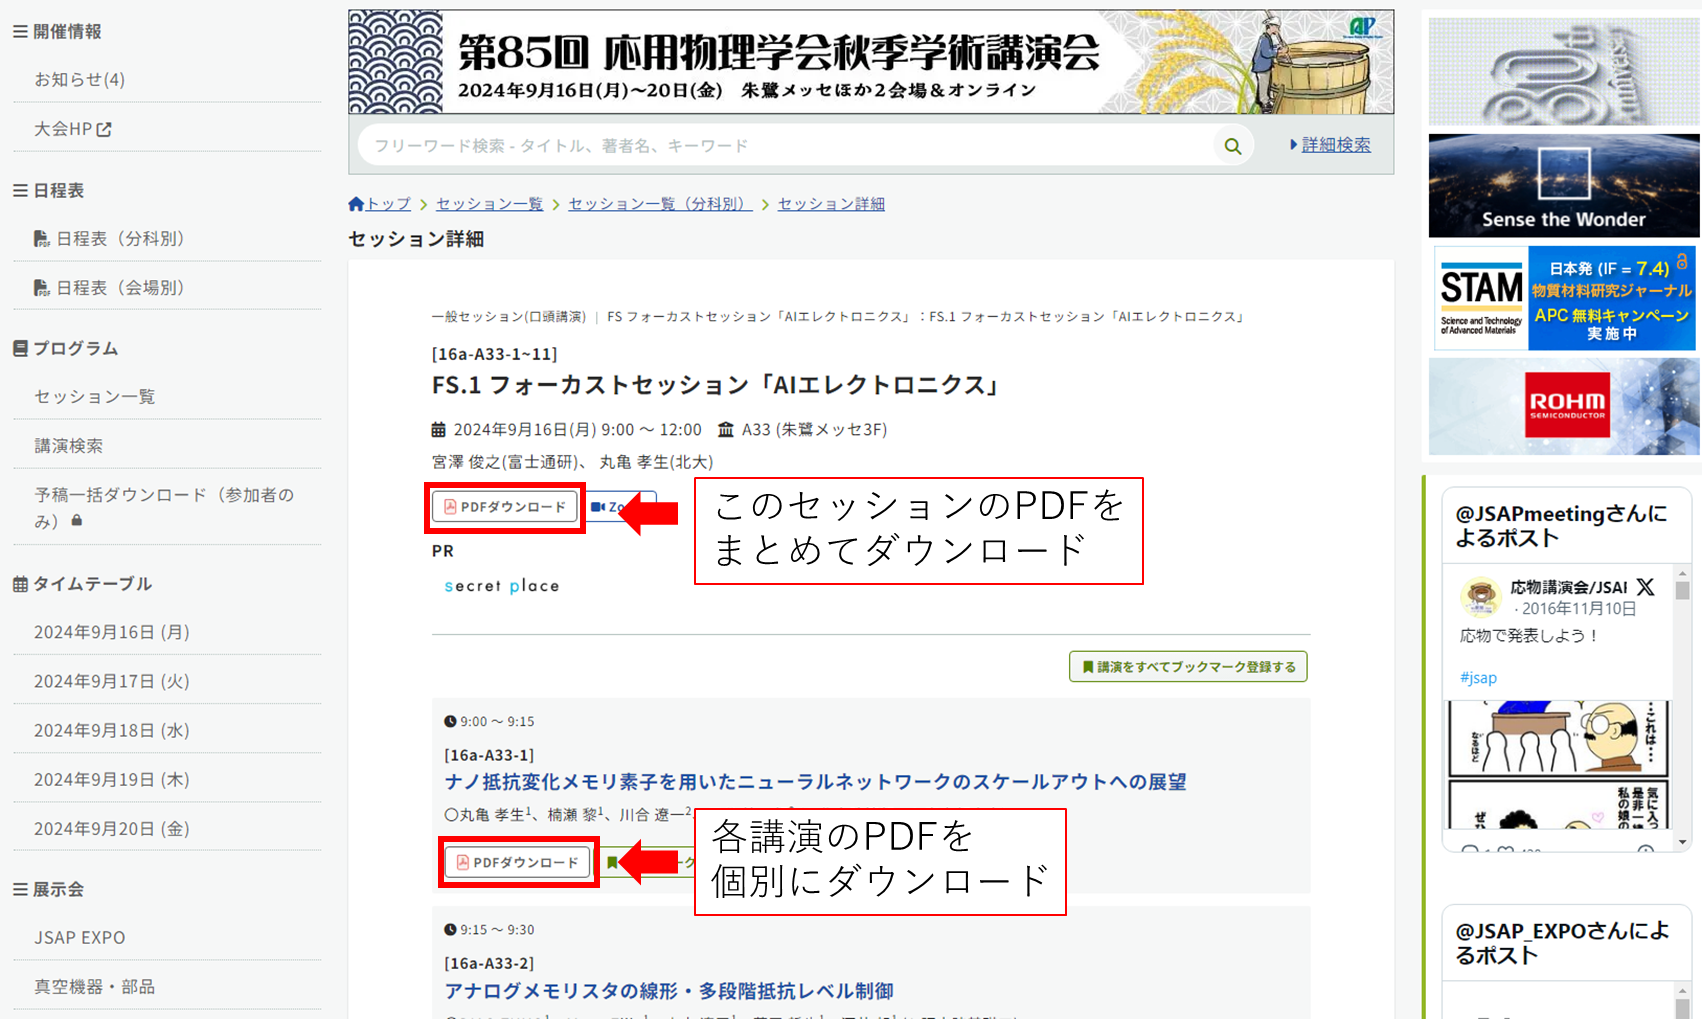The image size is (1702, 1019).
Task: Click the home icon in breadcrumb
Action: (356, 204)
